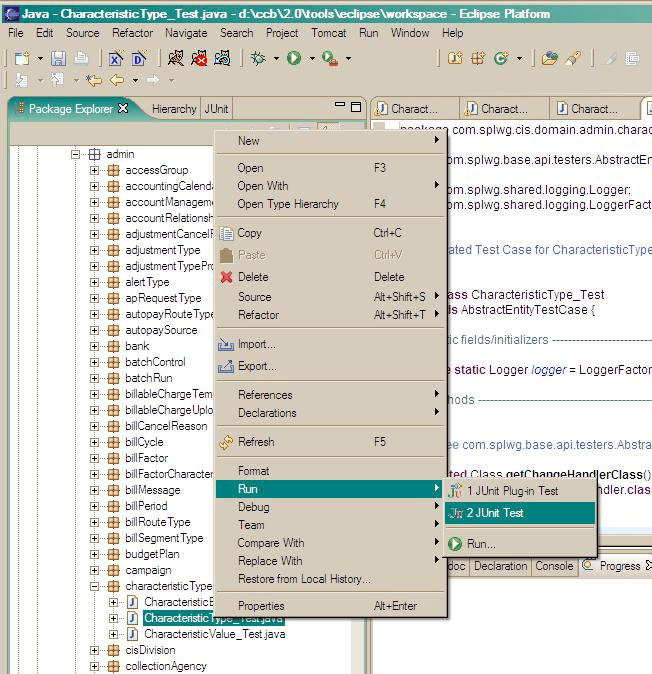Select the alertType package
Image resolution: width=652 pixels, height=674 pixels.
pos(147,282)
